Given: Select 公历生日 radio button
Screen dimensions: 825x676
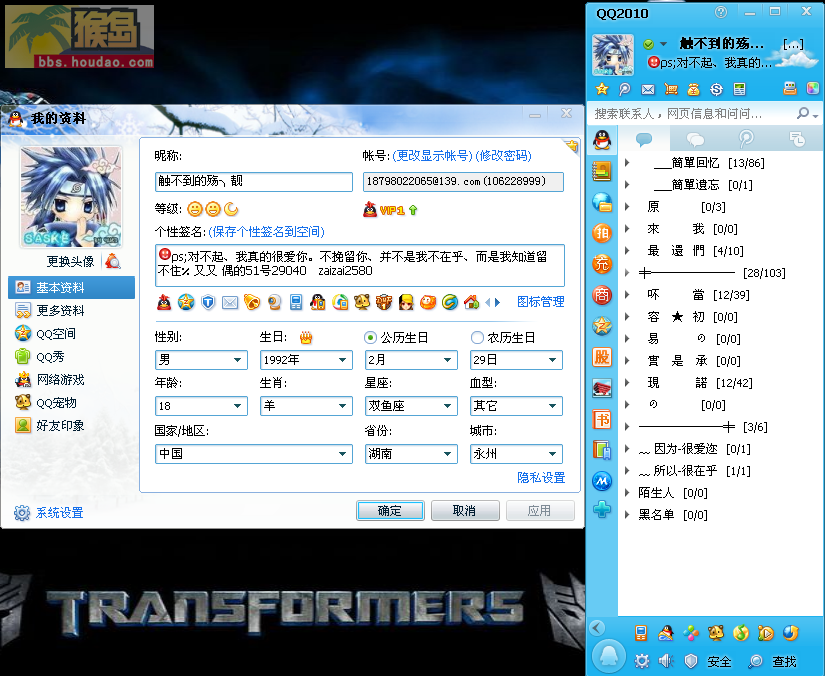Looking at the screenshot, I should (370, 337).
